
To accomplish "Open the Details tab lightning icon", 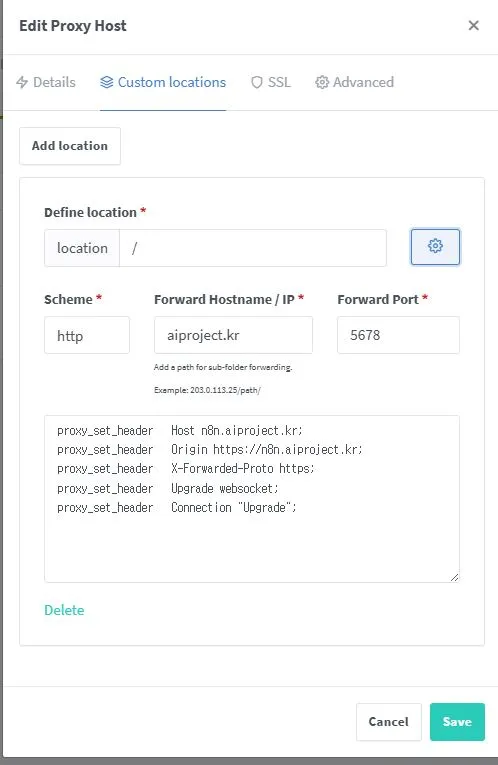I will point(22,82).
